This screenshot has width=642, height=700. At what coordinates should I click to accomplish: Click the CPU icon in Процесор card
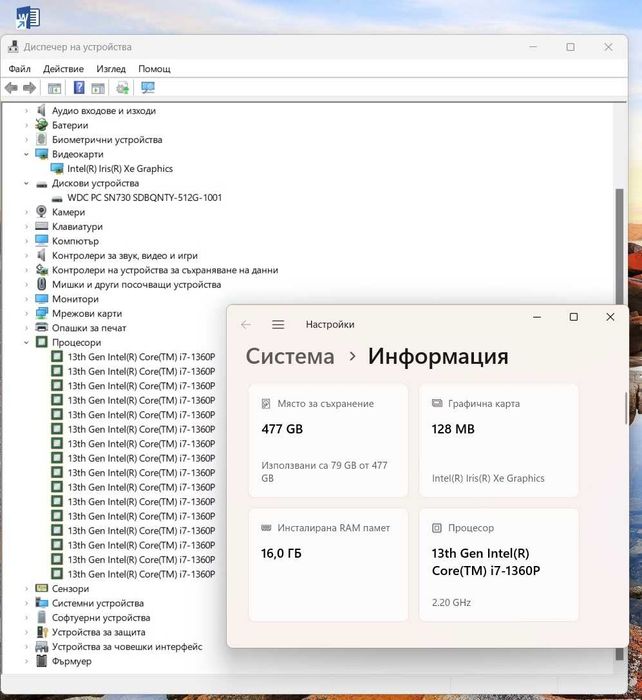tap(437, 528)
